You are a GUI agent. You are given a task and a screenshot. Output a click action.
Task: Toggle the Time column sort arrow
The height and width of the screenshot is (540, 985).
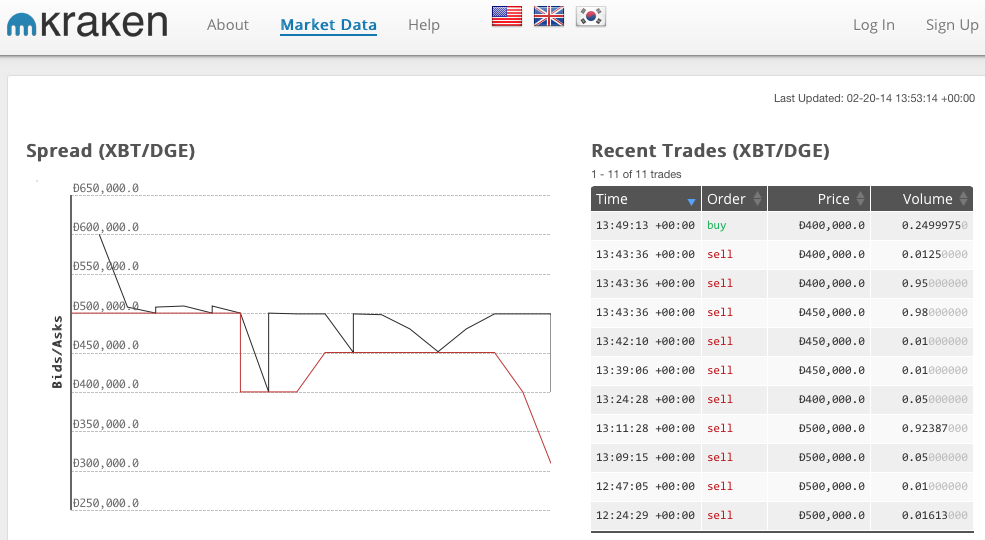click(x=691, y=202)
